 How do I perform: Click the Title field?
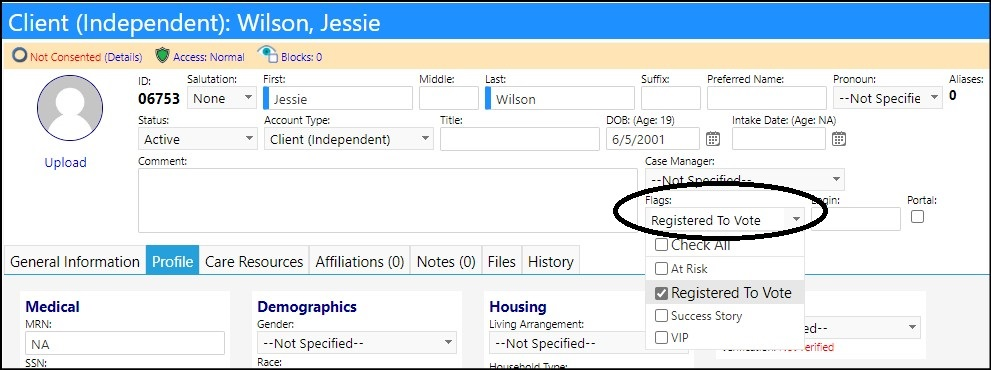tap(520, 139)
